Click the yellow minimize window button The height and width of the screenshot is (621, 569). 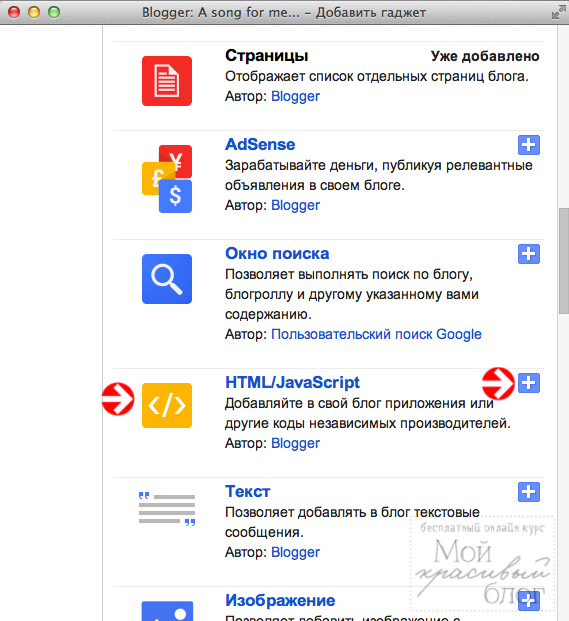pyautogui.click(x=34, y=12)
